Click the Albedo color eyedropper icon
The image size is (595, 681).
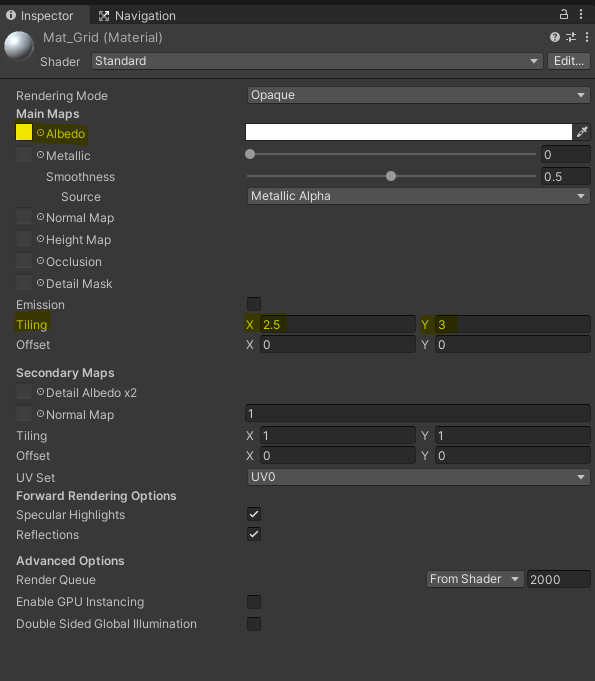point(582,132)
